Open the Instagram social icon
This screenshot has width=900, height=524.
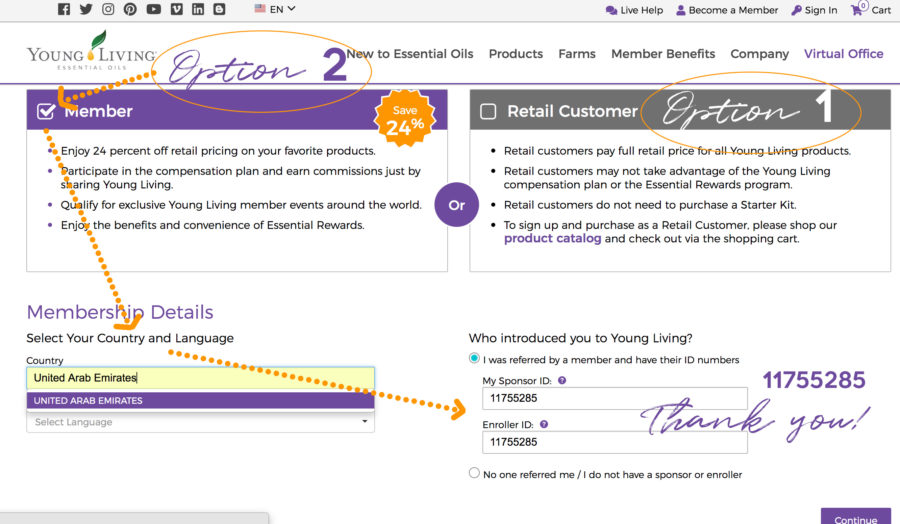pos(108,9)
